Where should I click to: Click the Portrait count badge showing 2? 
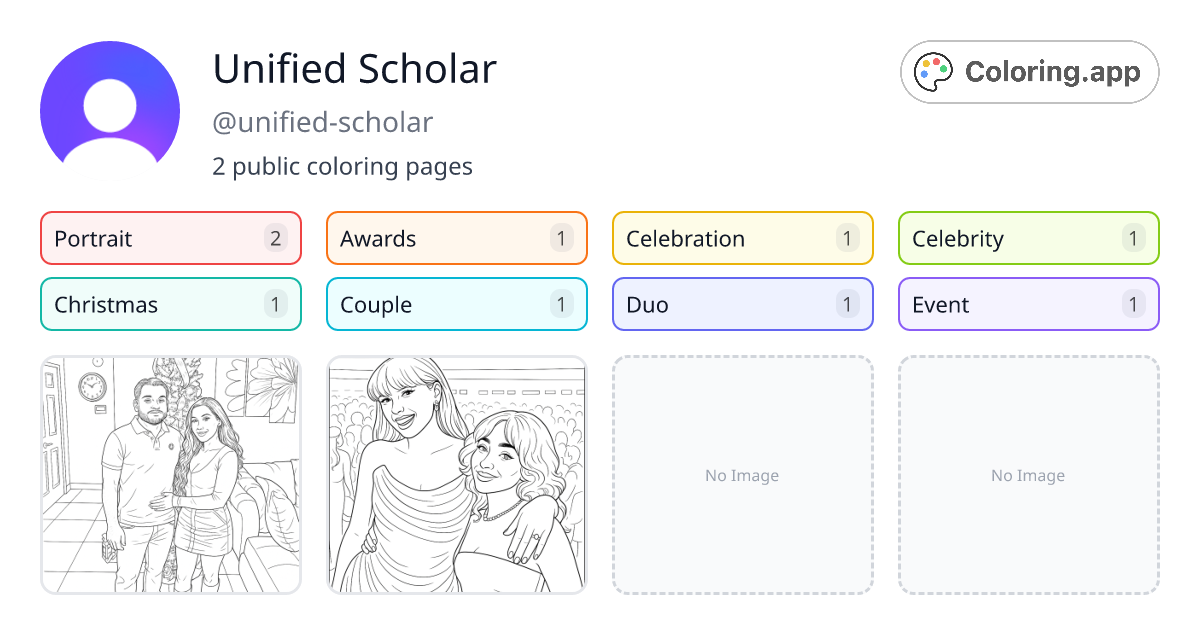[x=275, y=238]
